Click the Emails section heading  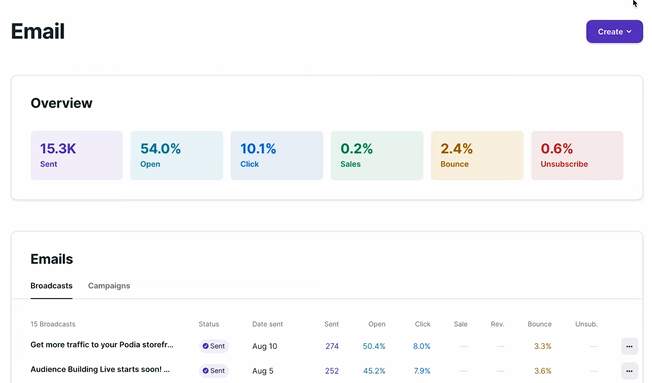point(52,259)
